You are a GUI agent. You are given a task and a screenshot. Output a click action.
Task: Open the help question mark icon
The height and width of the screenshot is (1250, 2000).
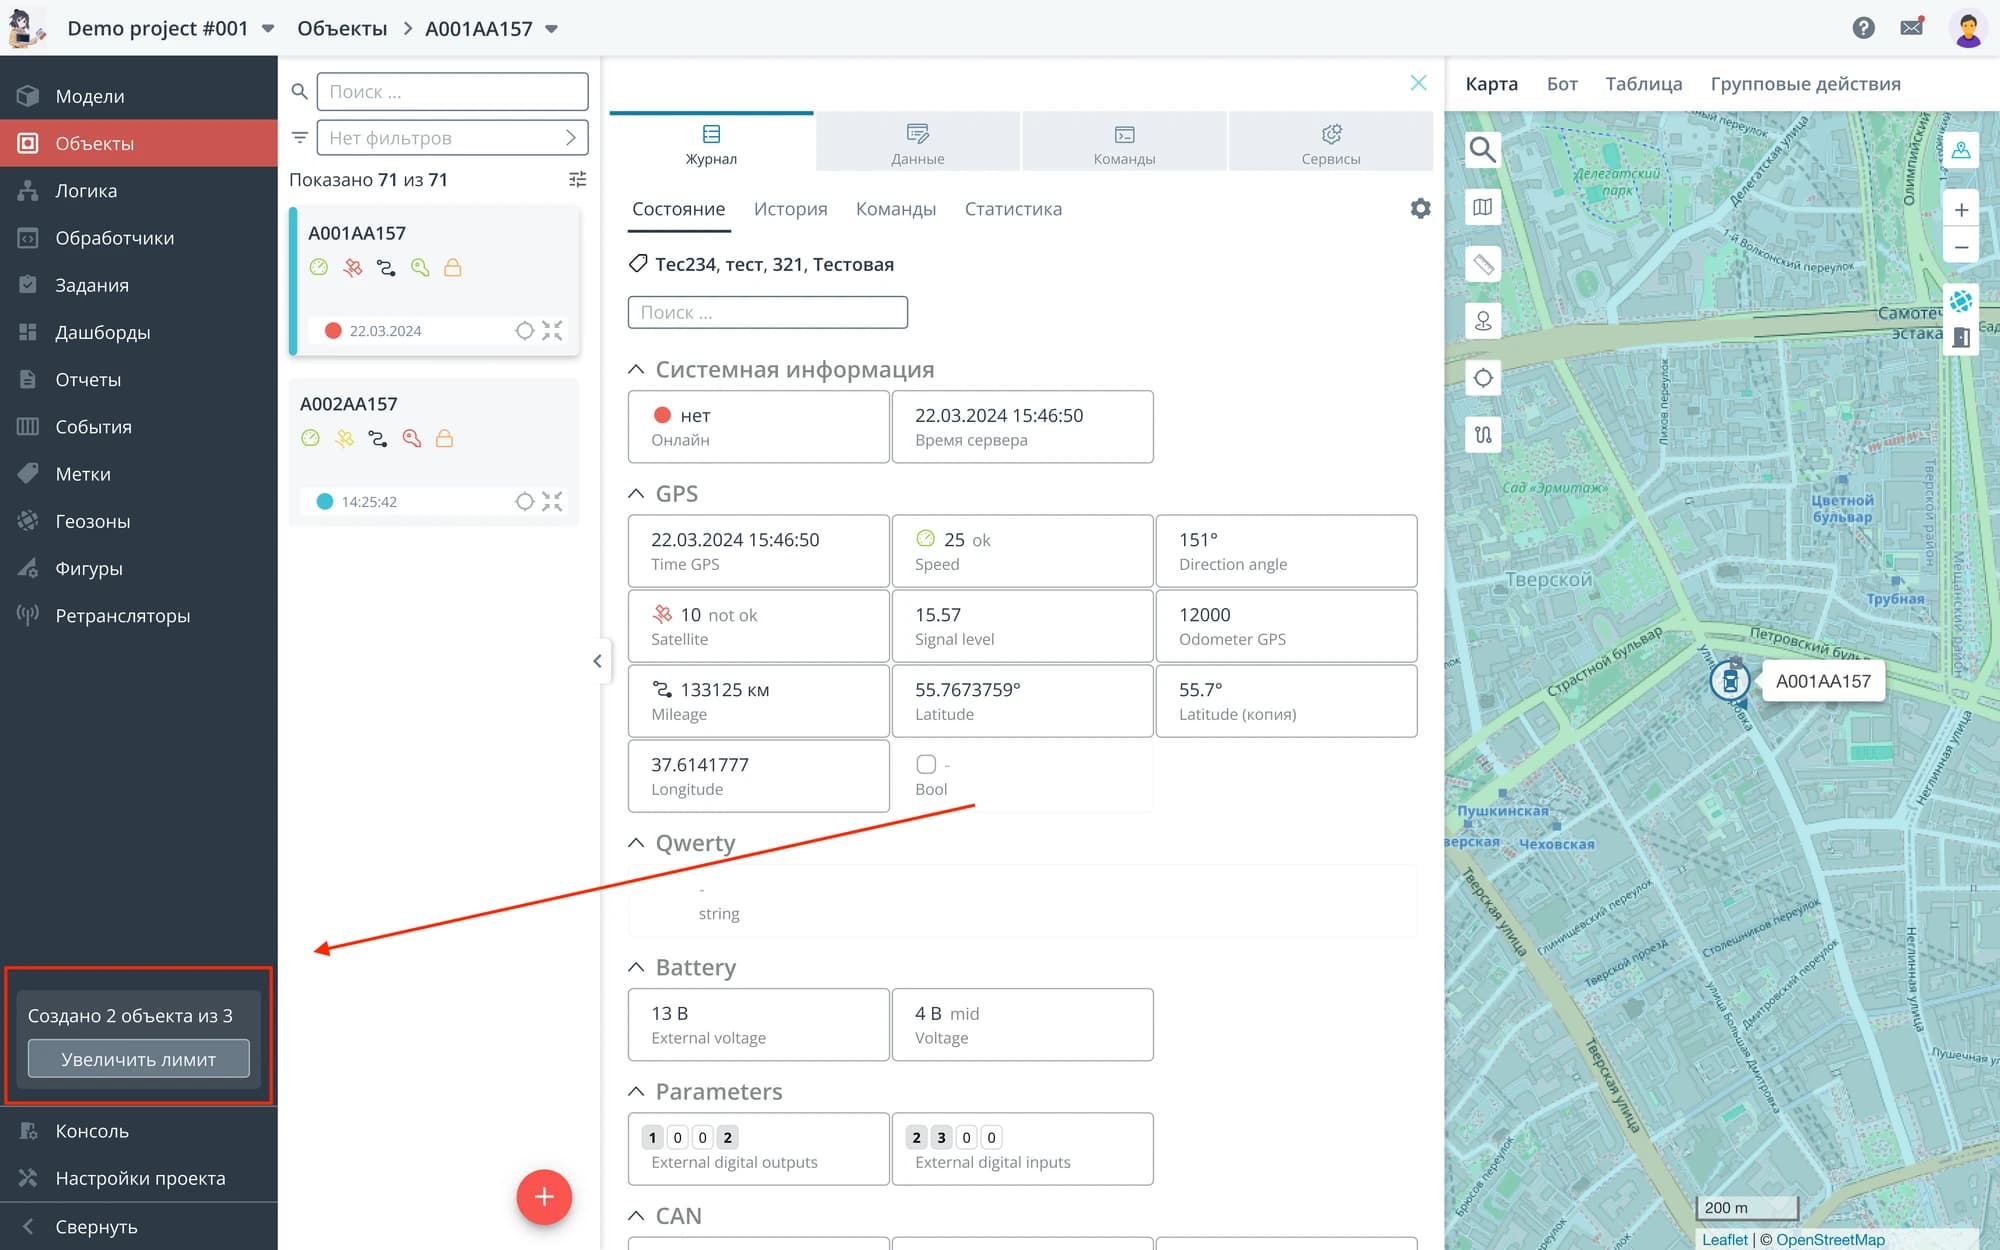click(x=1863, y=28)
